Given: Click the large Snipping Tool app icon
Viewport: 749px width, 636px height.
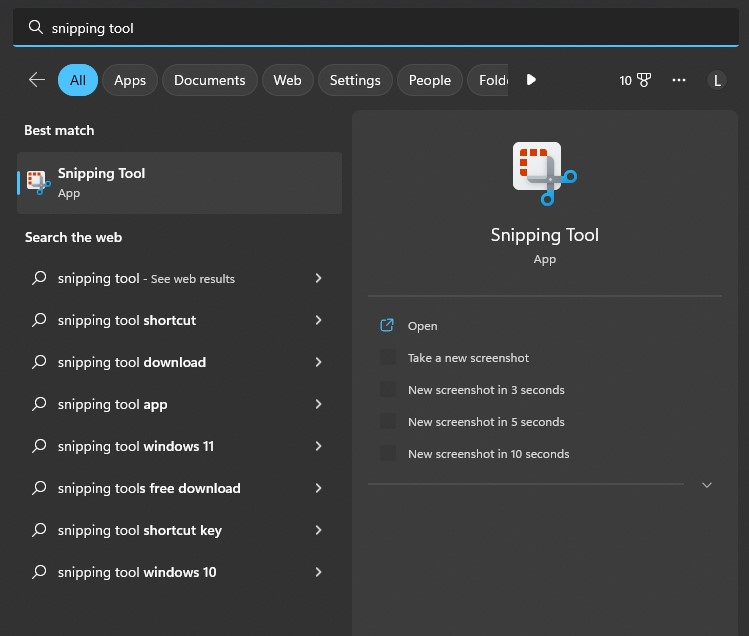Looking at the screenshot, I should pos(545,174).
